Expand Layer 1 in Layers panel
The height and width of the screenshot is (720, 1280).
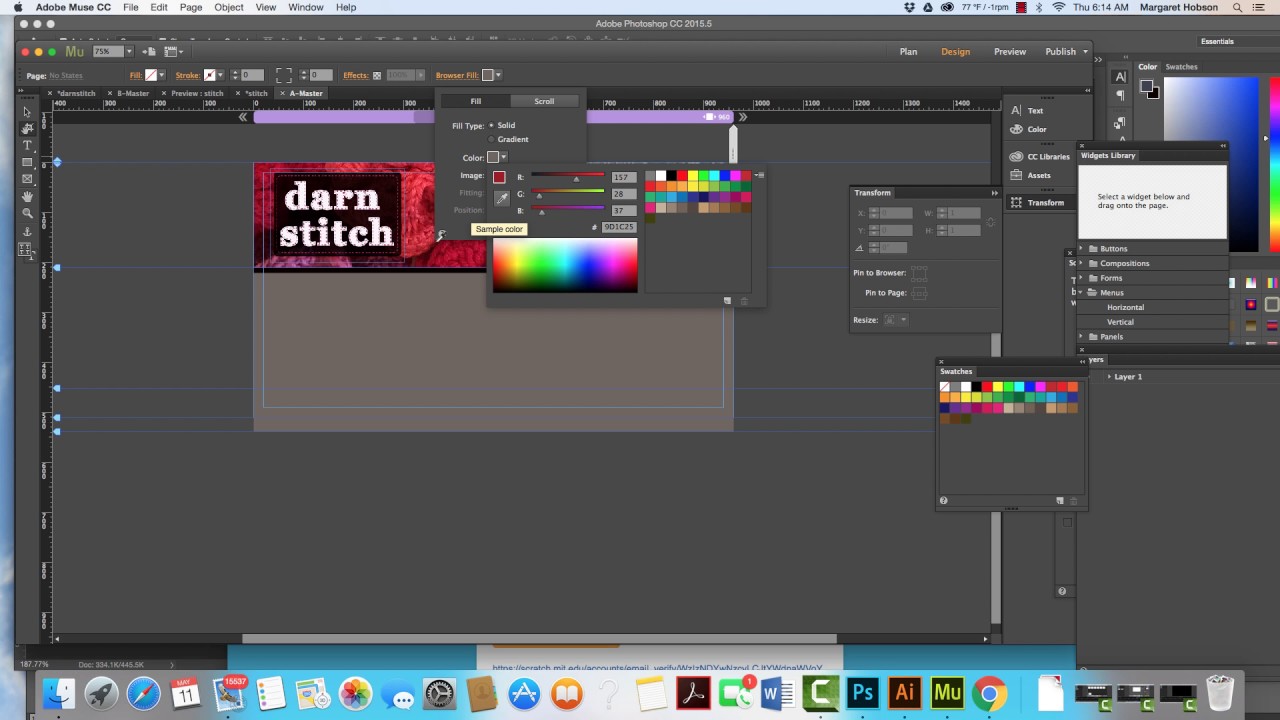click(1109, 377)
